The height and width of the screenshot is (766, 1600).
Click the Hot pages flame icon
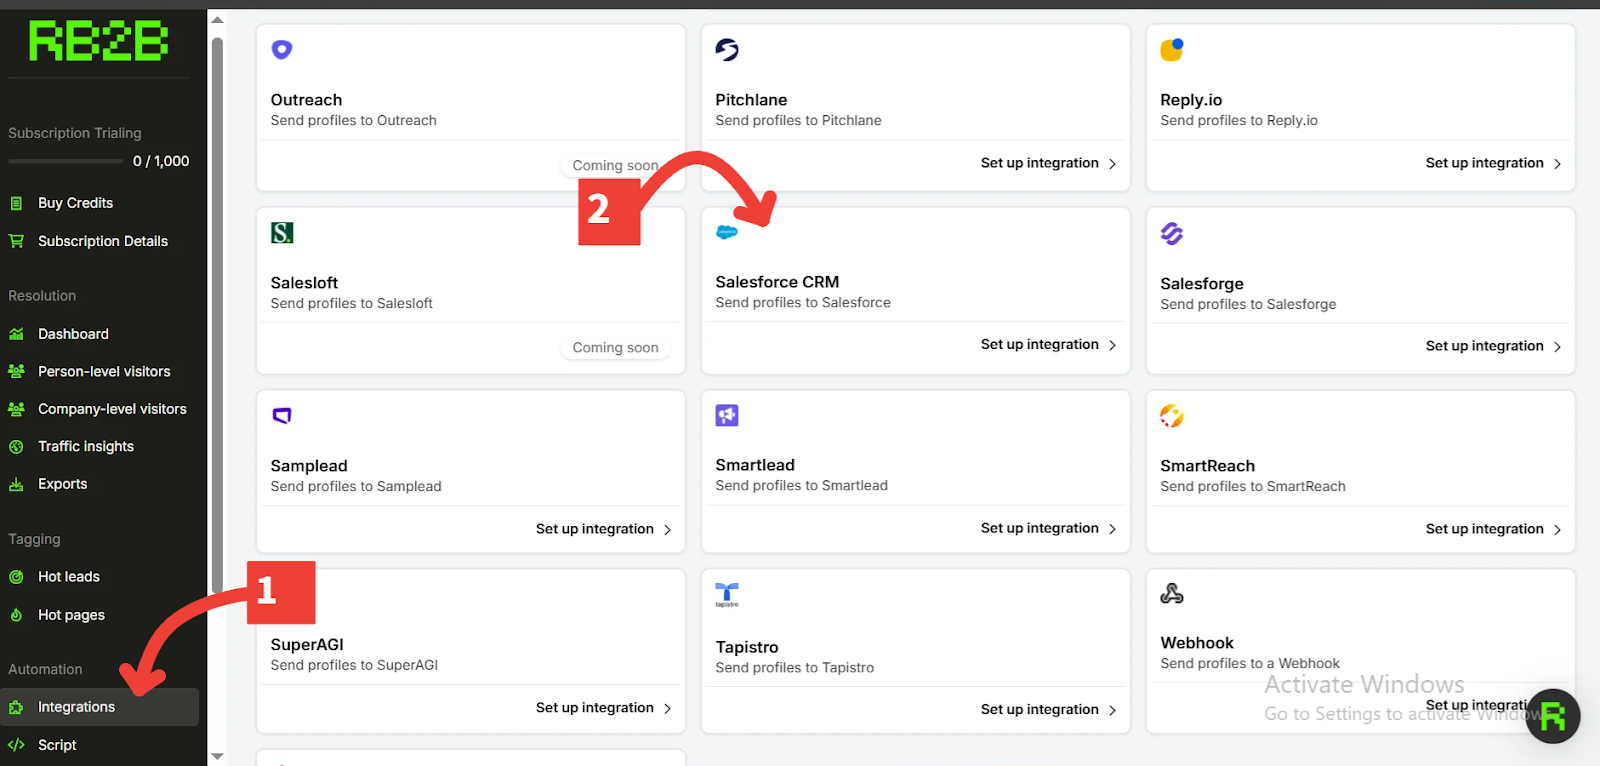pos(16,615)
